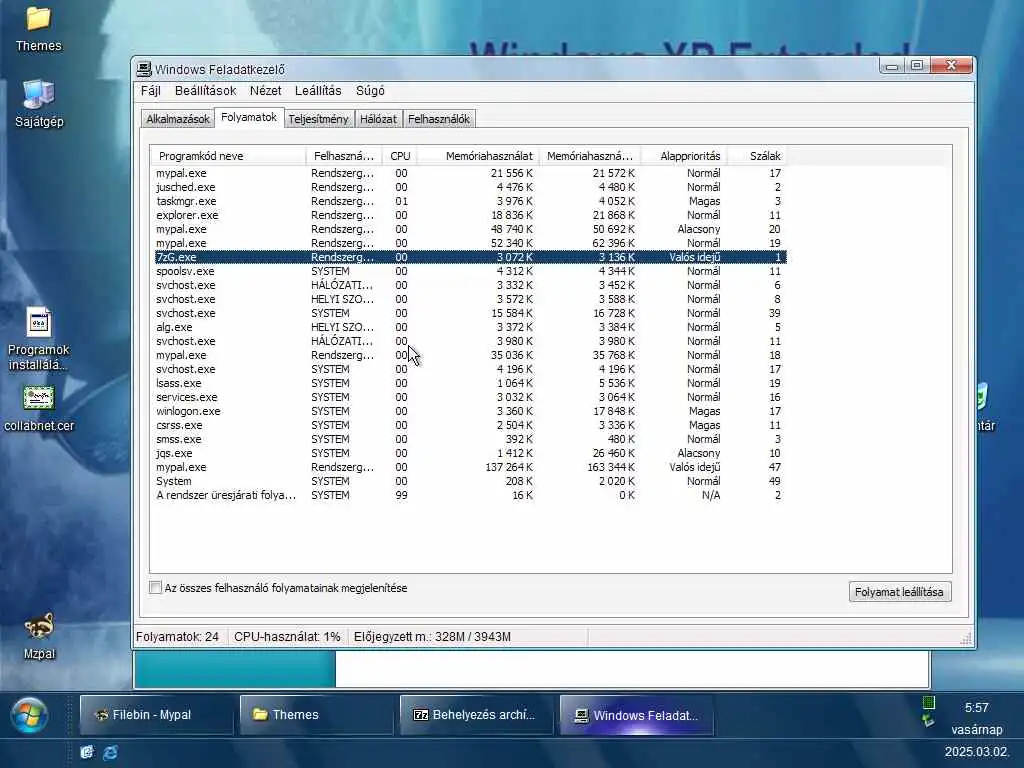Open the Nézet menu

click(265, 91)
